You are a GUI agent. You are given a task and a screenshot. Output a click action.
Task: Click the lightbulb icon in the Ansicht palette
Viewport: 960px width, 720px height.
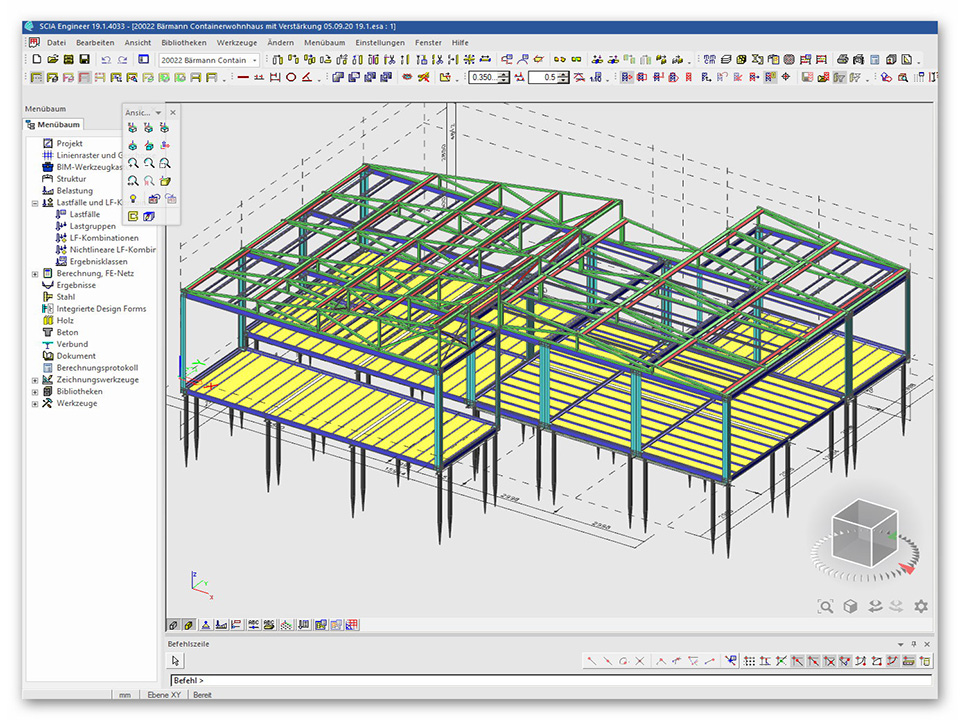click(132, 198)
